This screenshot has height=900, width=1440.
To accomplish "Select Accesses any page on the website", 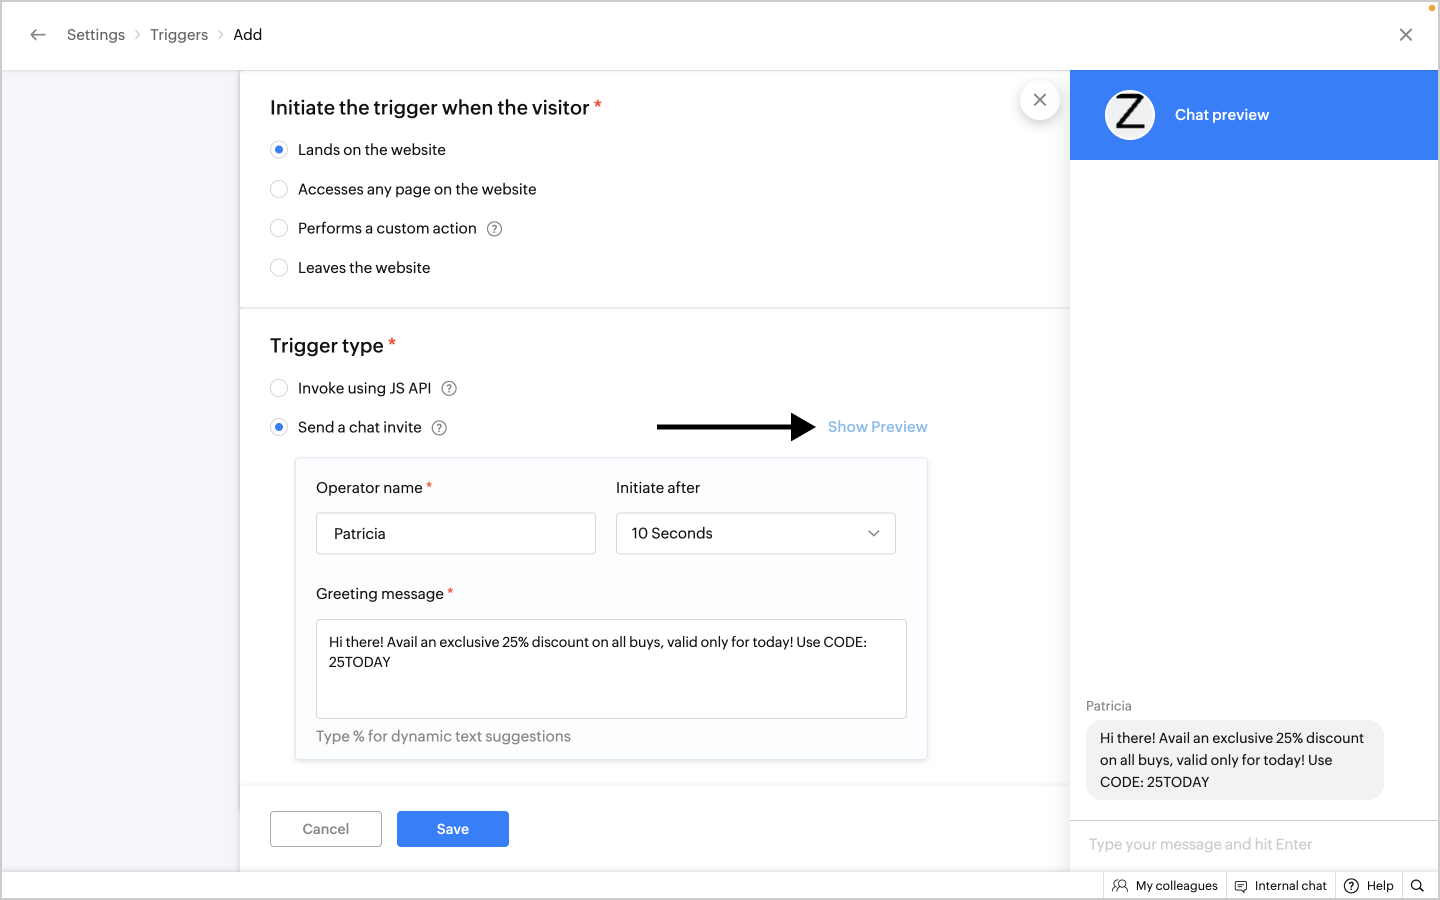I will tap(280, 189).
